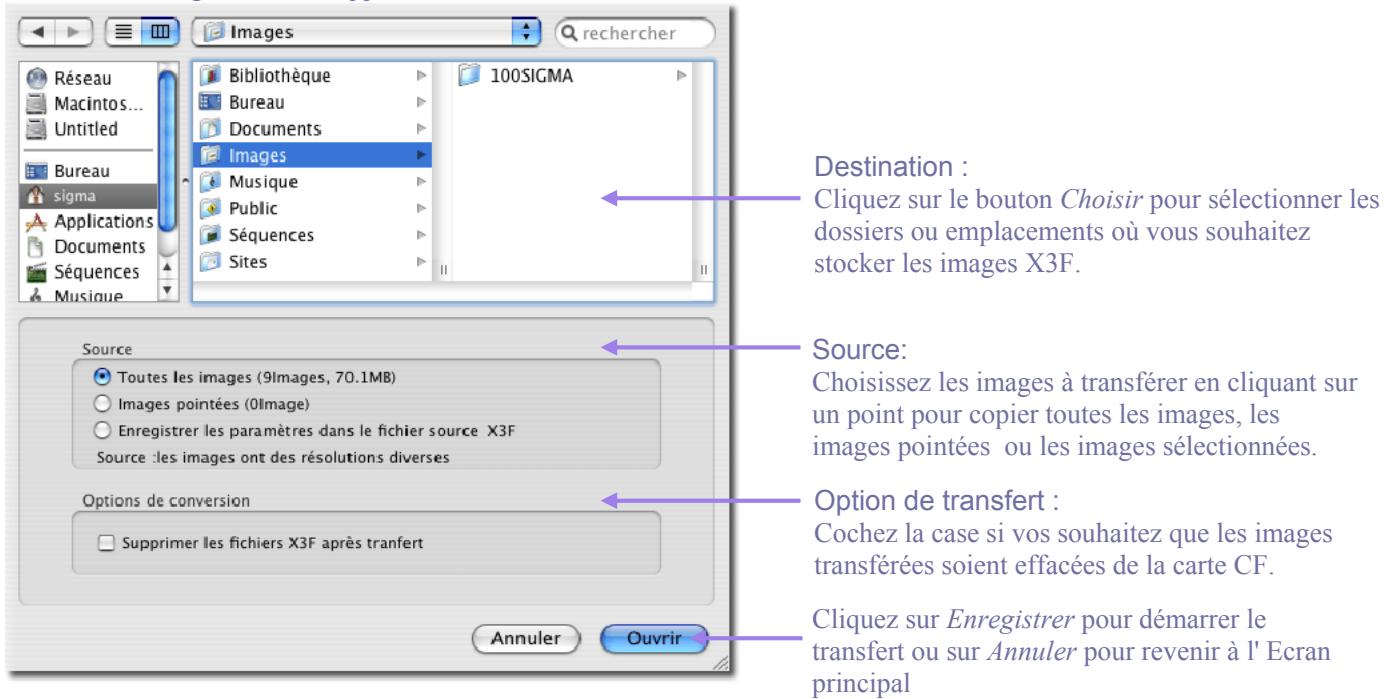Open the Séquences folder in column list

pos(312,236)
